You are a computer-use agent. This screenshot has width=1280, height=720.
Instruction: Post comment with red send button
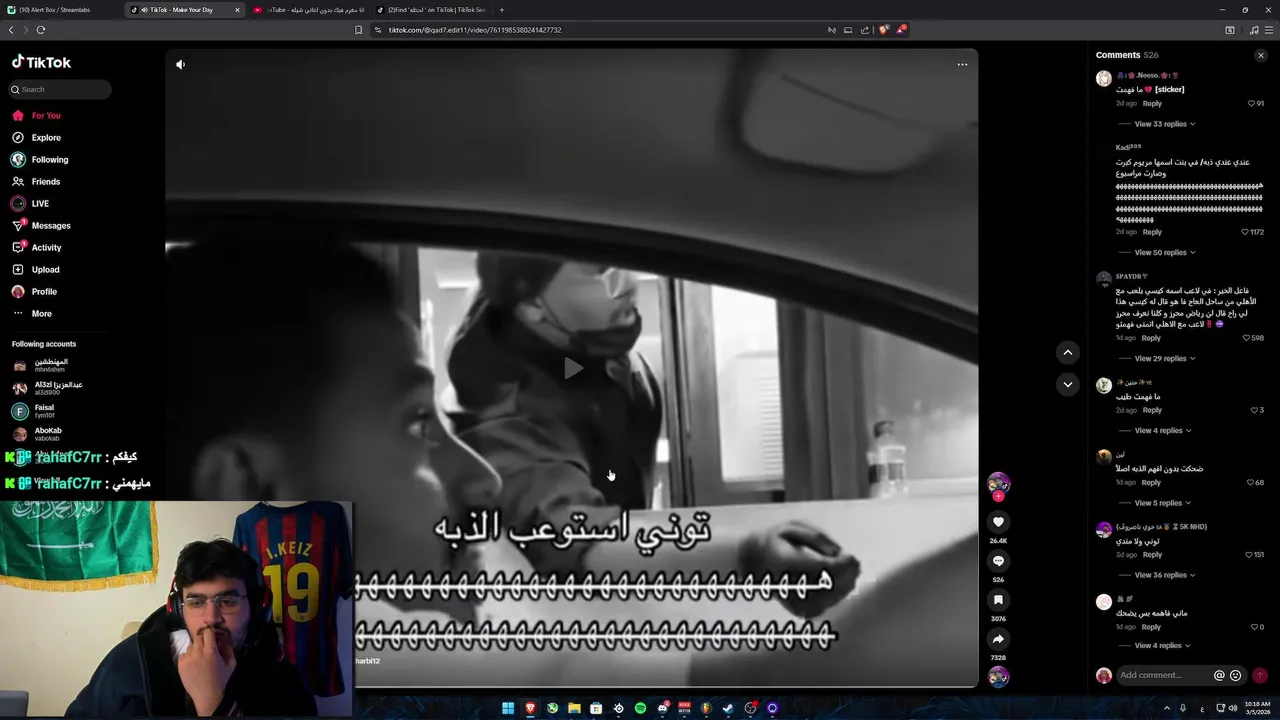[x=1259, y=676]
